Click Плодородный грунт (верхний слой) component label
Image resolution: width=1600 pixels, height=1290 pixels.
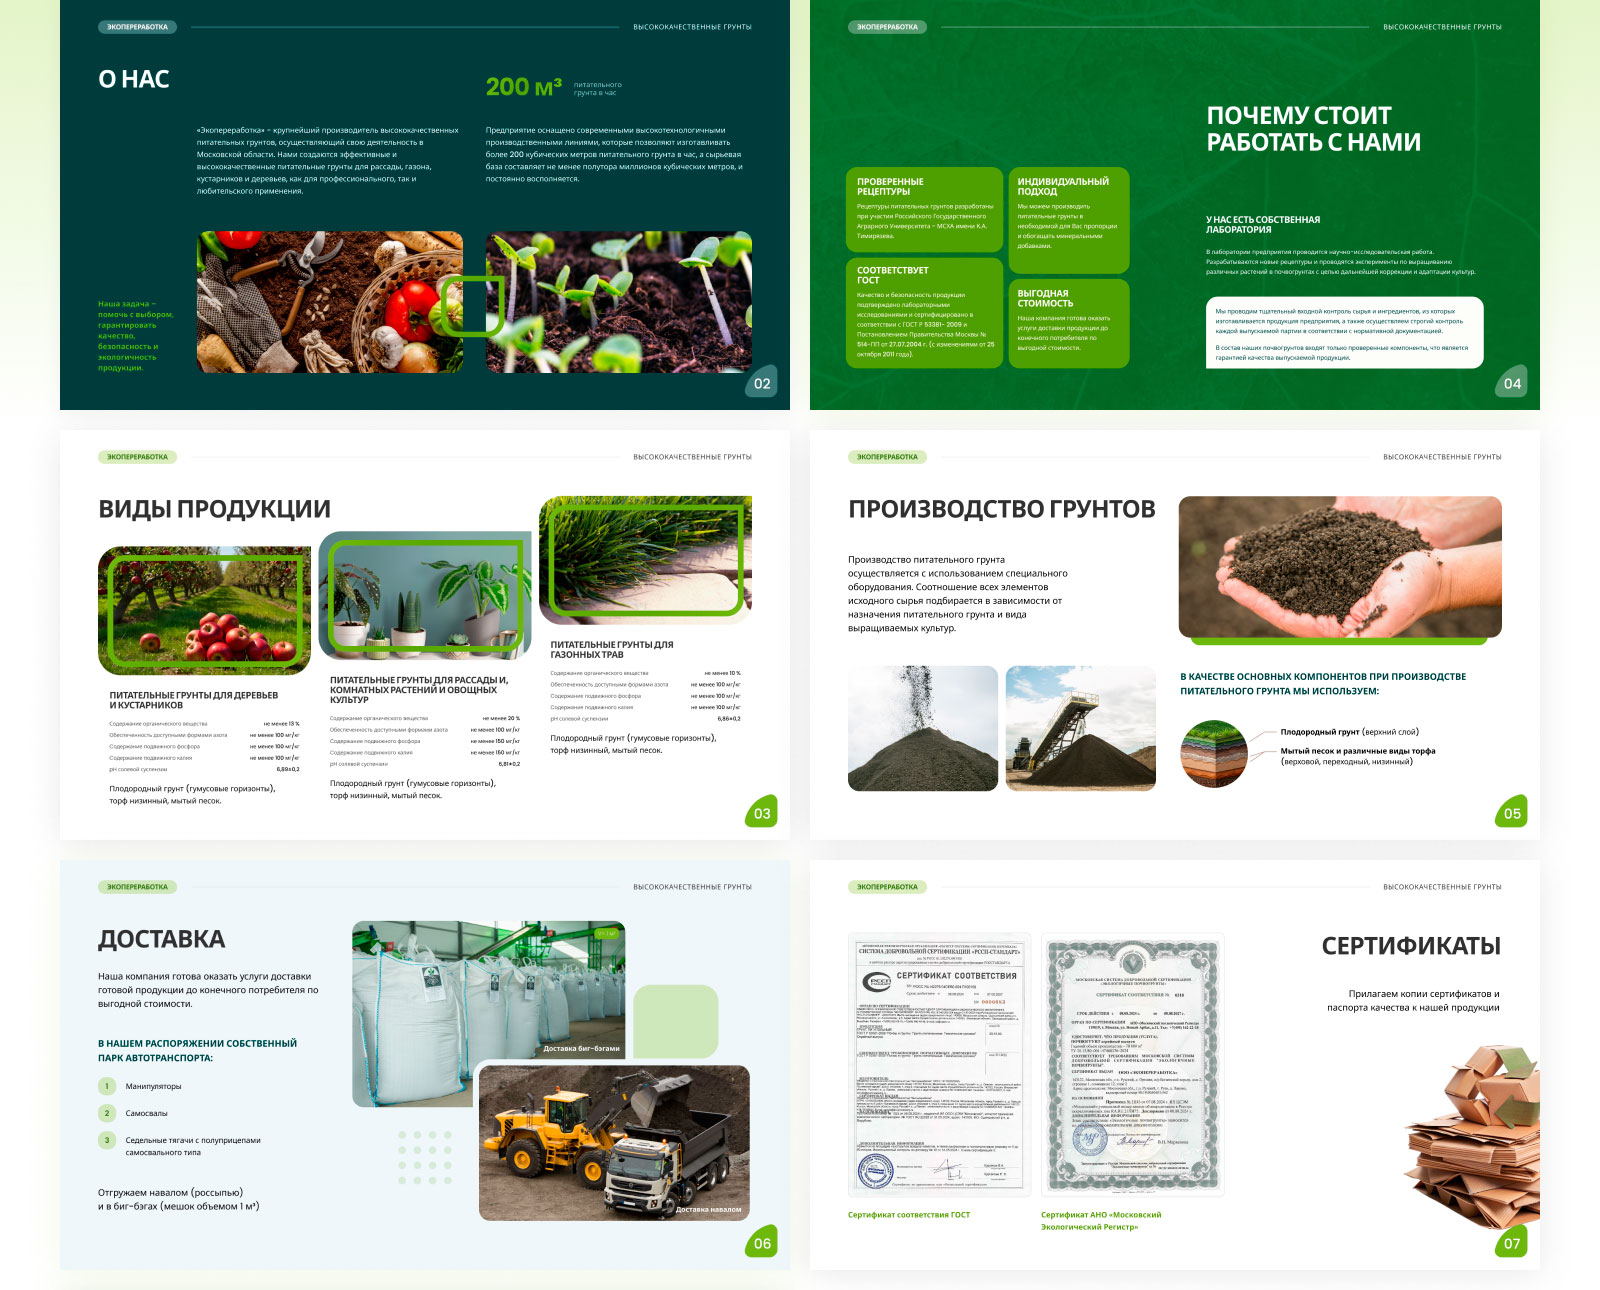pyautogui.click(x=1349, y=732)
